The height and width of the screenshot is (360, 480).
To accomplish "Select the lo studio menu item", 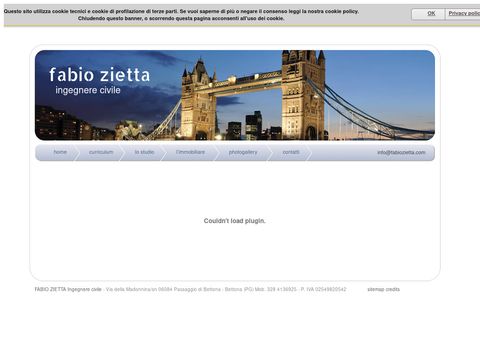I will 144,152.
